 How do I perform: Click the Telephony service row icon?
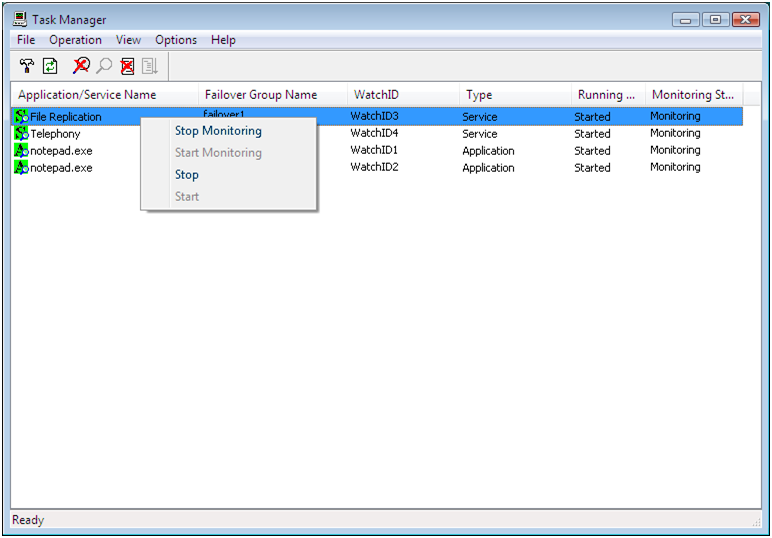click(x=21, y=133)
